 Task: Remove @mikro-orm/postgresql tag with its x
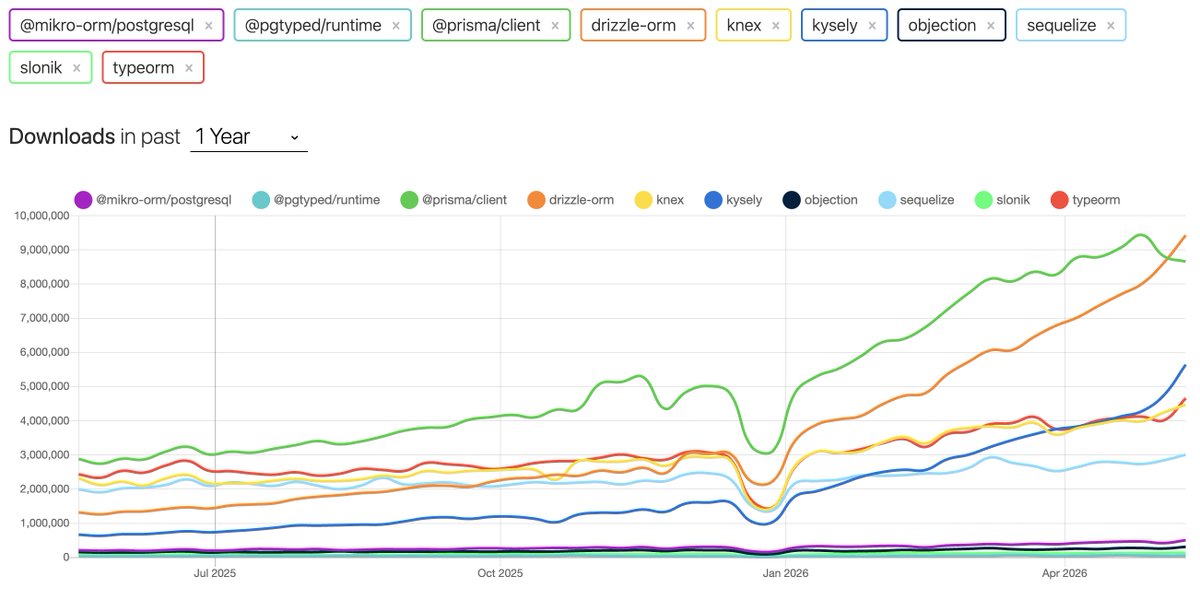(208, 25)
